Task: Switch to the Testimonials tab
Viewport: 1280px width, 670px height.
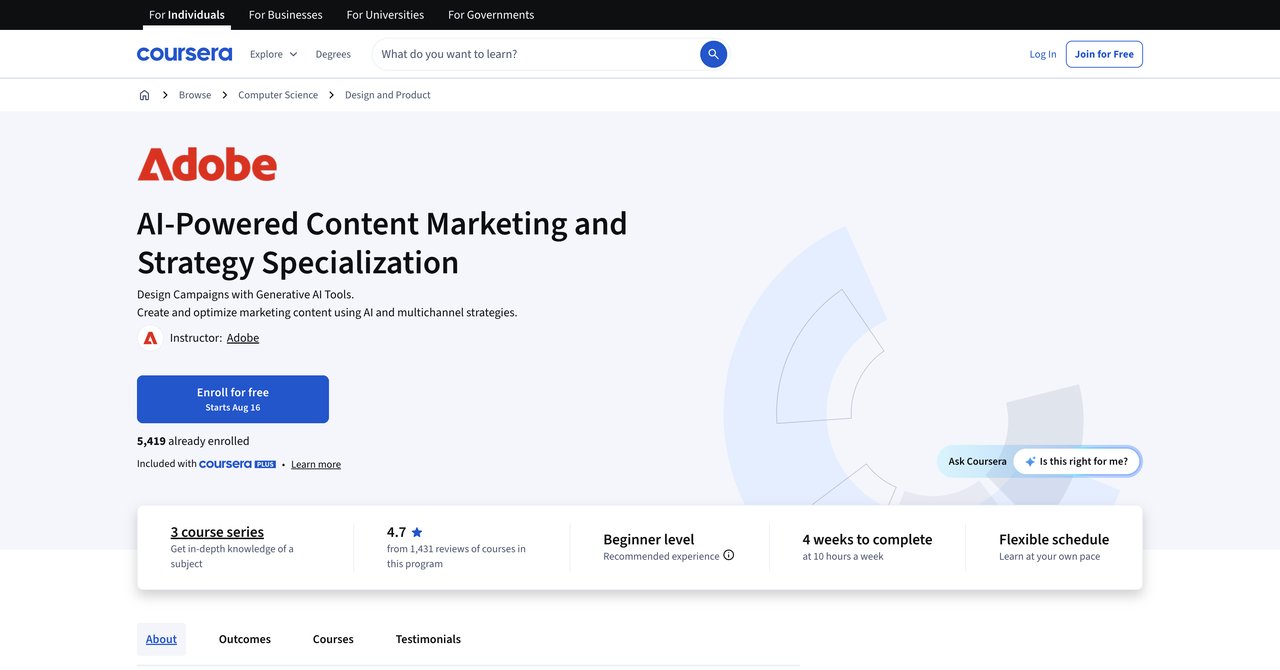Action: pyautogui.click(x=428, y=639)
